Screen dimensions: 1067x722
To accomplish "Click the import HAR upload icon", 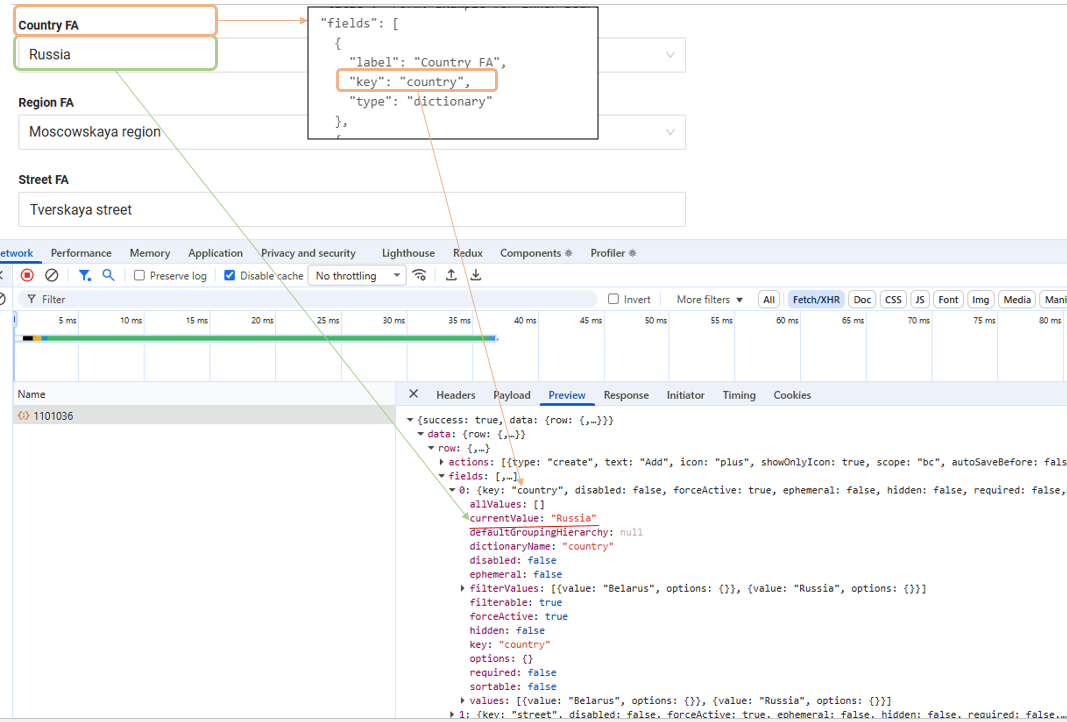I will click(x=451, y=276).
